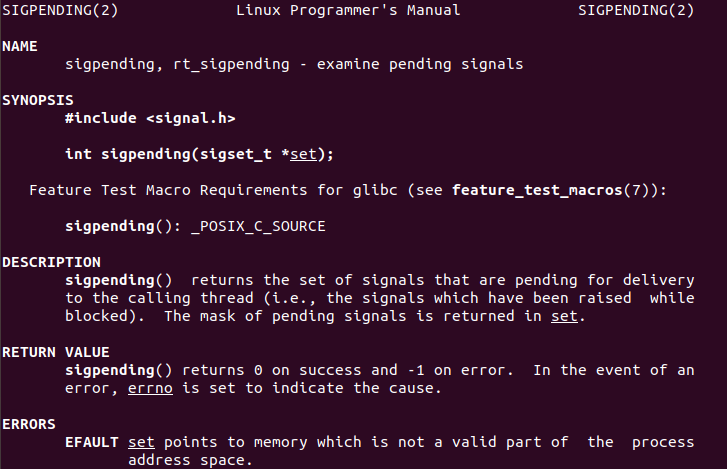Click the DESCRIPTION section heading
The image size is (727, 469).
click(51, 262)
